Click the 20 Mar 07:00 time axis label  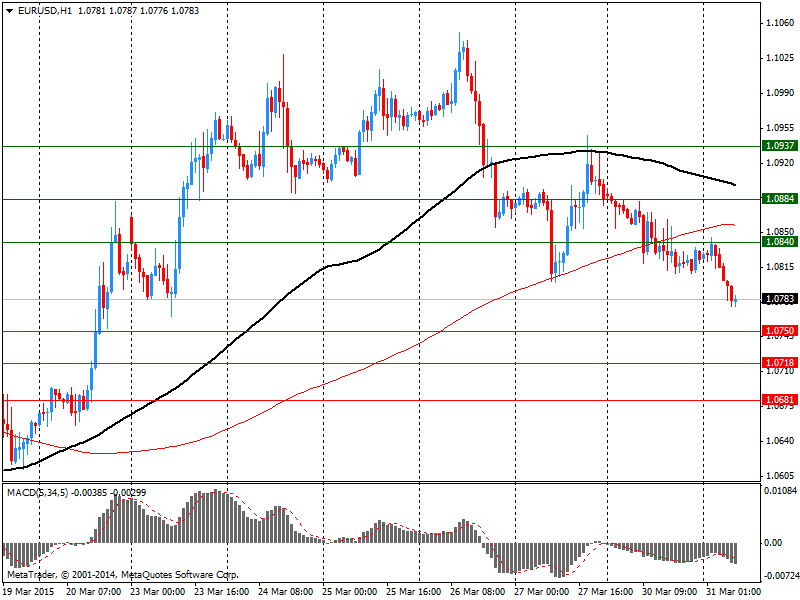point(93,592)
